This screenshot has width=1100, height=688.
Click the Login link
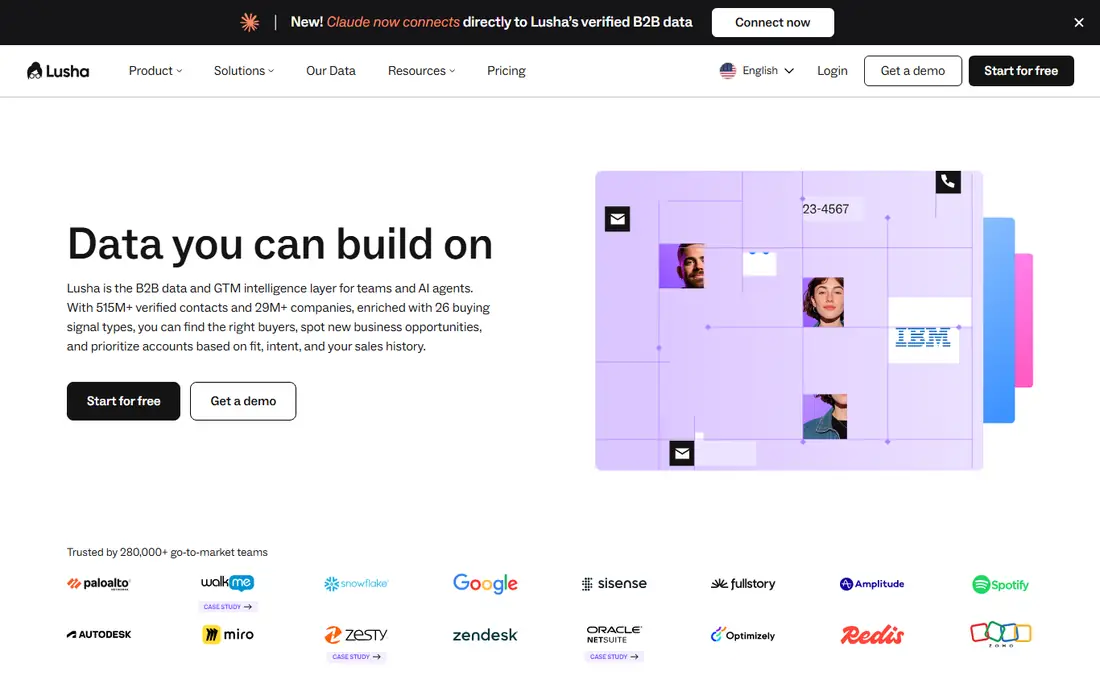(x=832, y=71)
